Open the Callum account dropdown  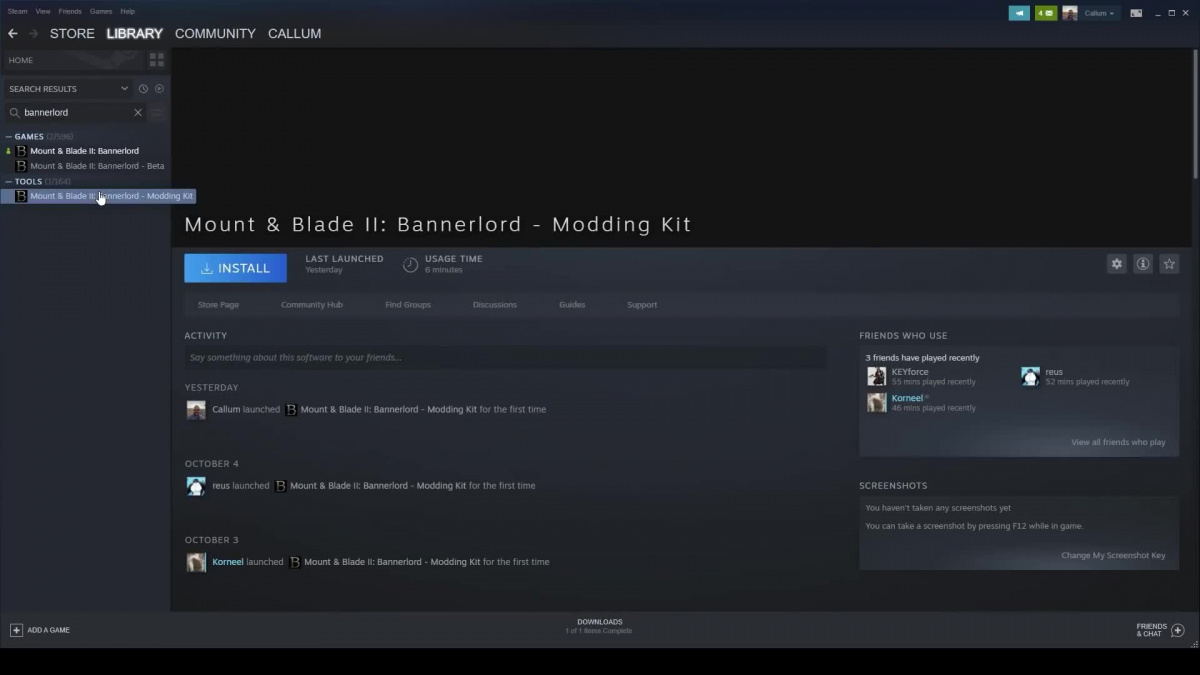pyautogui.click(x=1099, y=13)
